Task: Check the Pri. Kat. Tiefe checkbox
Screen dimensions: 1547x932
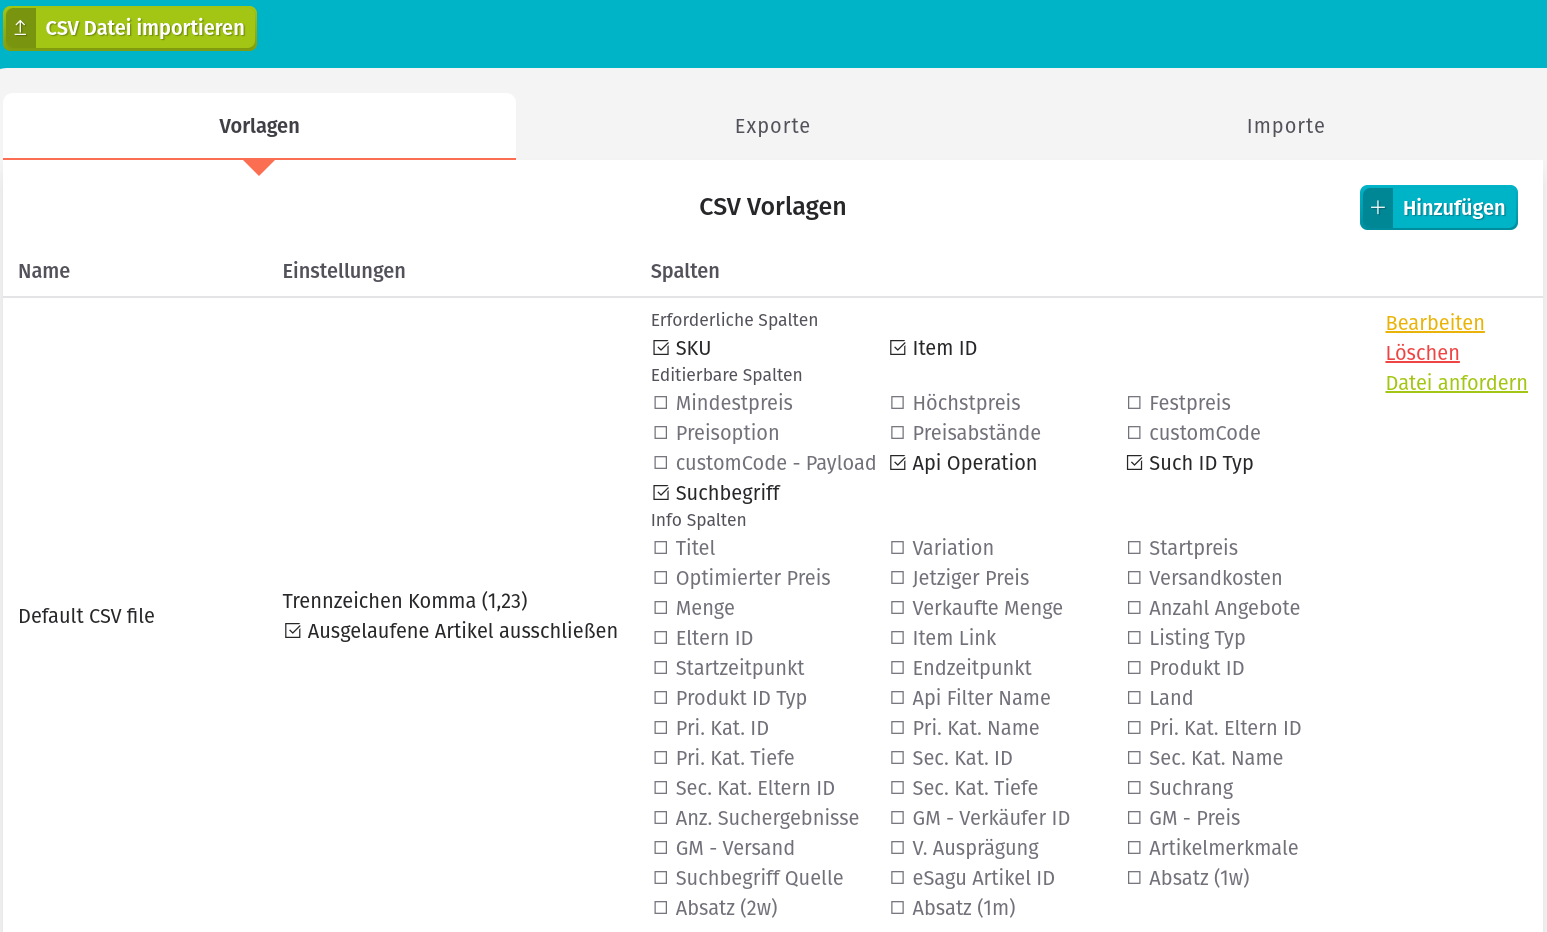Action: click(x=661, y=758)
